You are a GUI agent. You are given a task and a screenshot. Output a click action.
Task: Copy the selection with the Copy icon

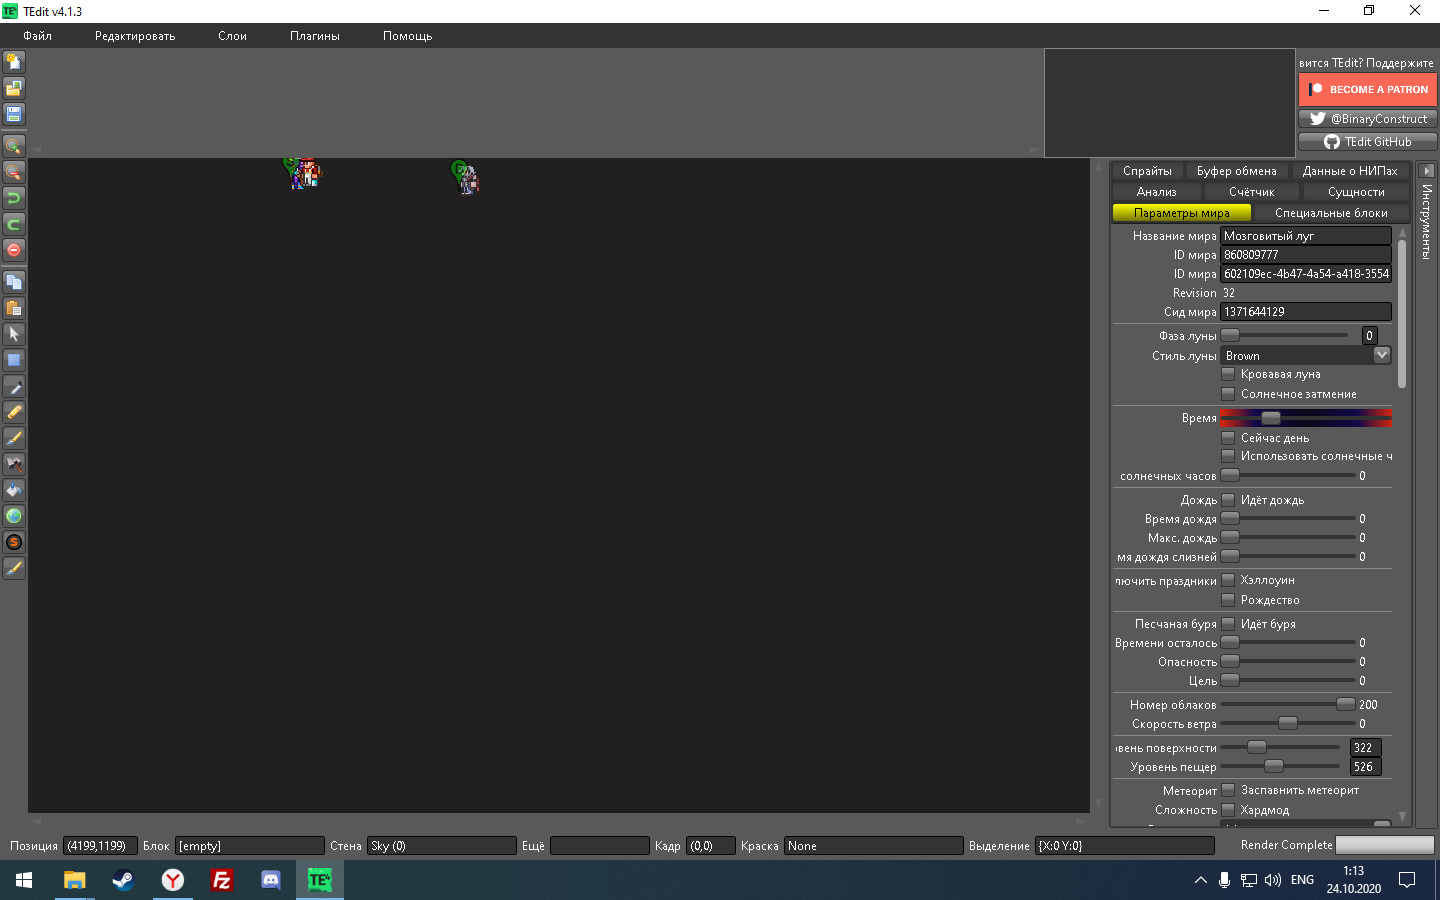pyautogui.click(x=14, y=282)
